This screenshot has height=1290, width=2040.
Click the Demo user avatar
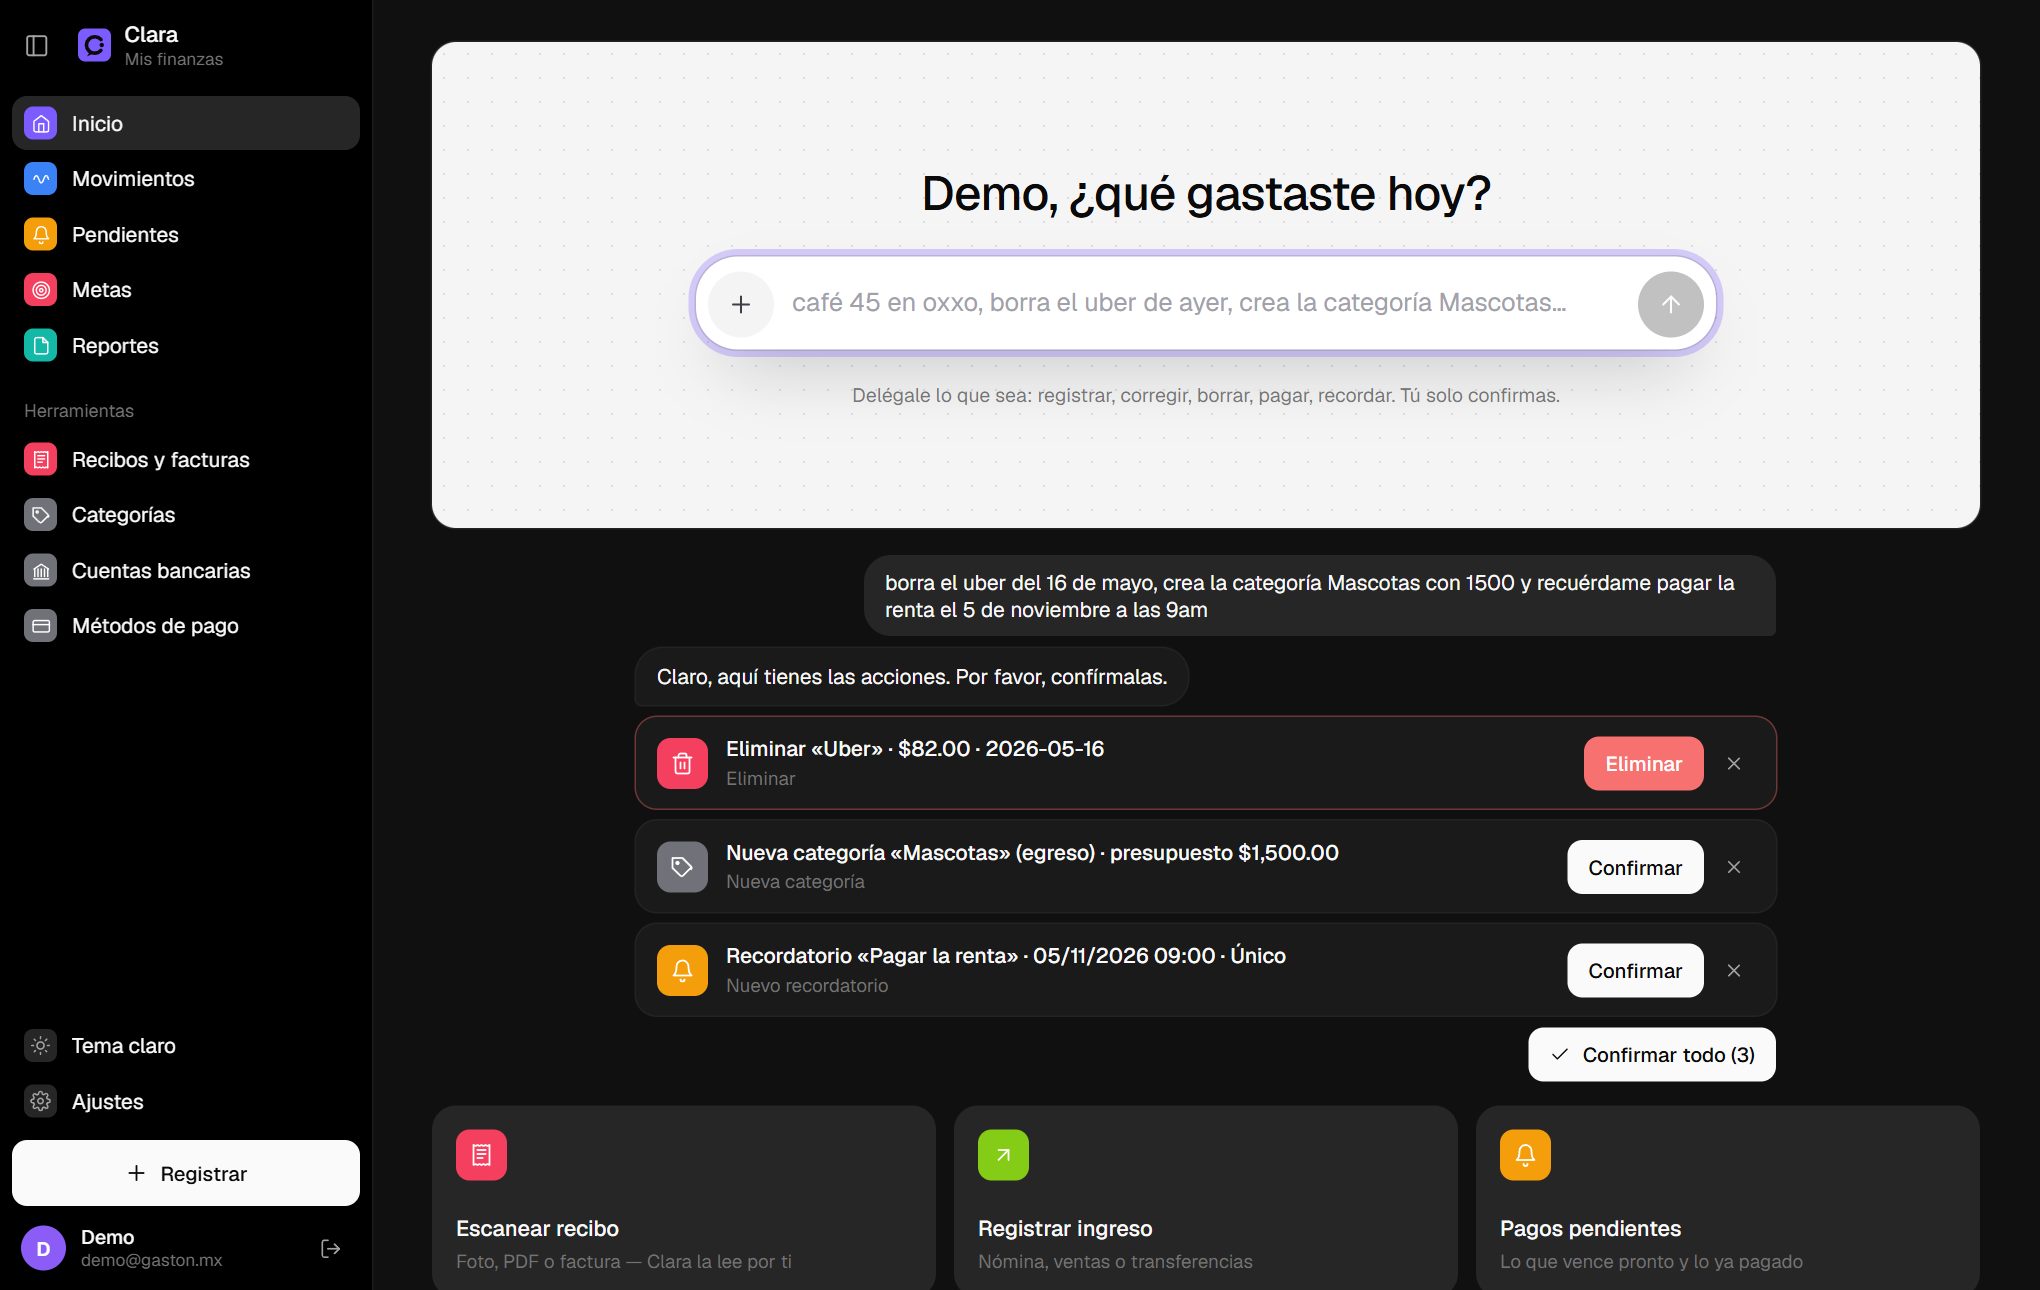[43, 1248]
